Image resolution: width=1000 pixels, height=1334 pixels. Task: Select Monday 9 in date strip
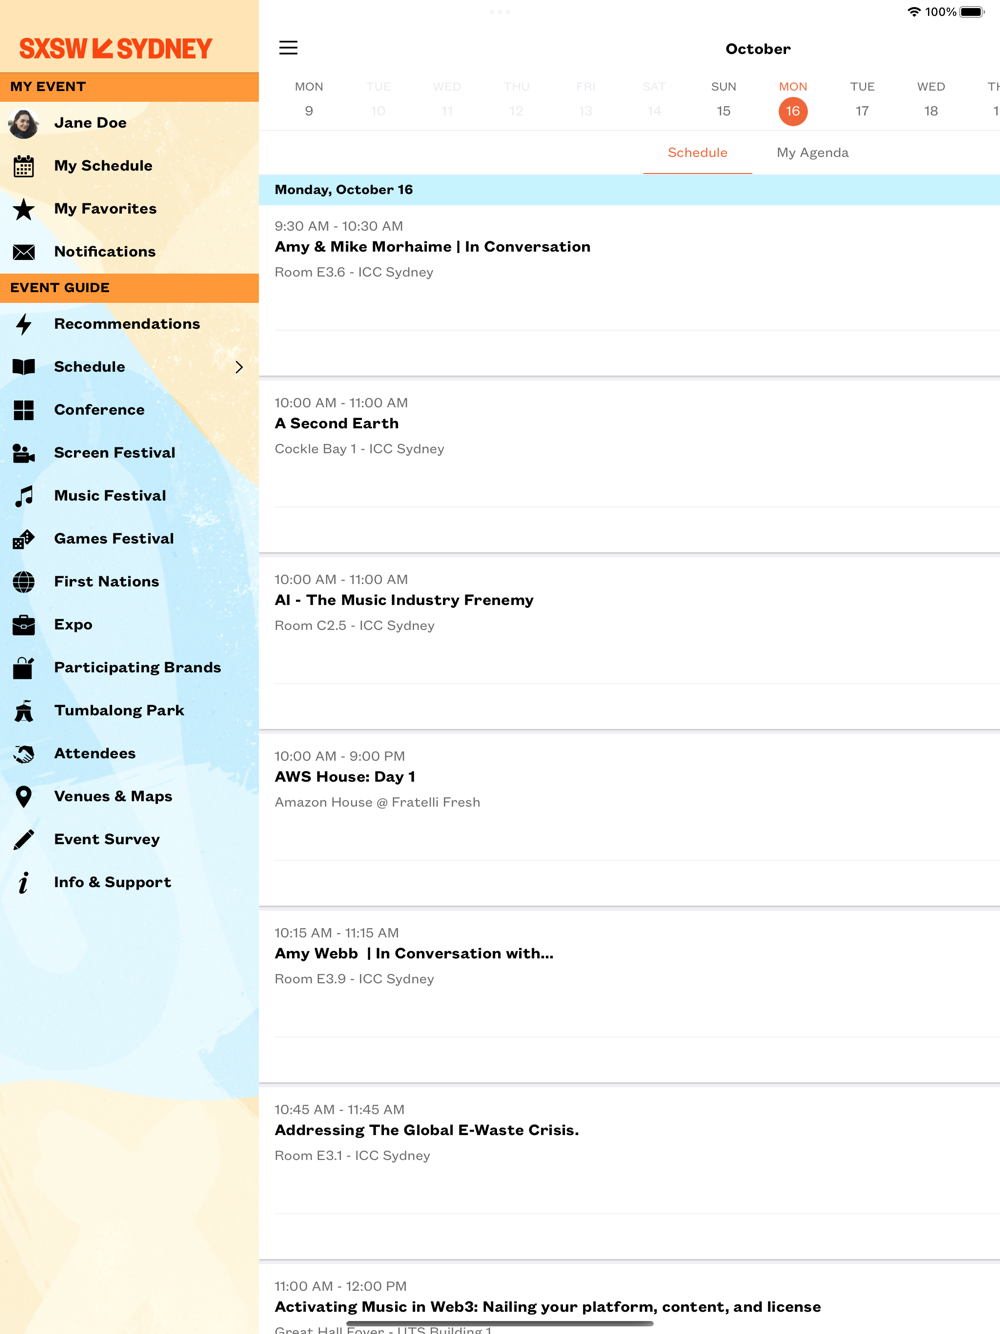tap(309, 99)
